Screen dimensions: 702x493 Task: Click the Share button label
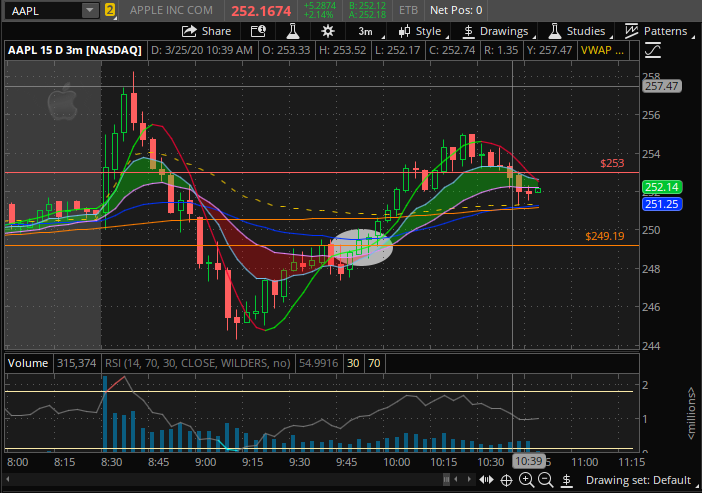(x=216, y=31)
